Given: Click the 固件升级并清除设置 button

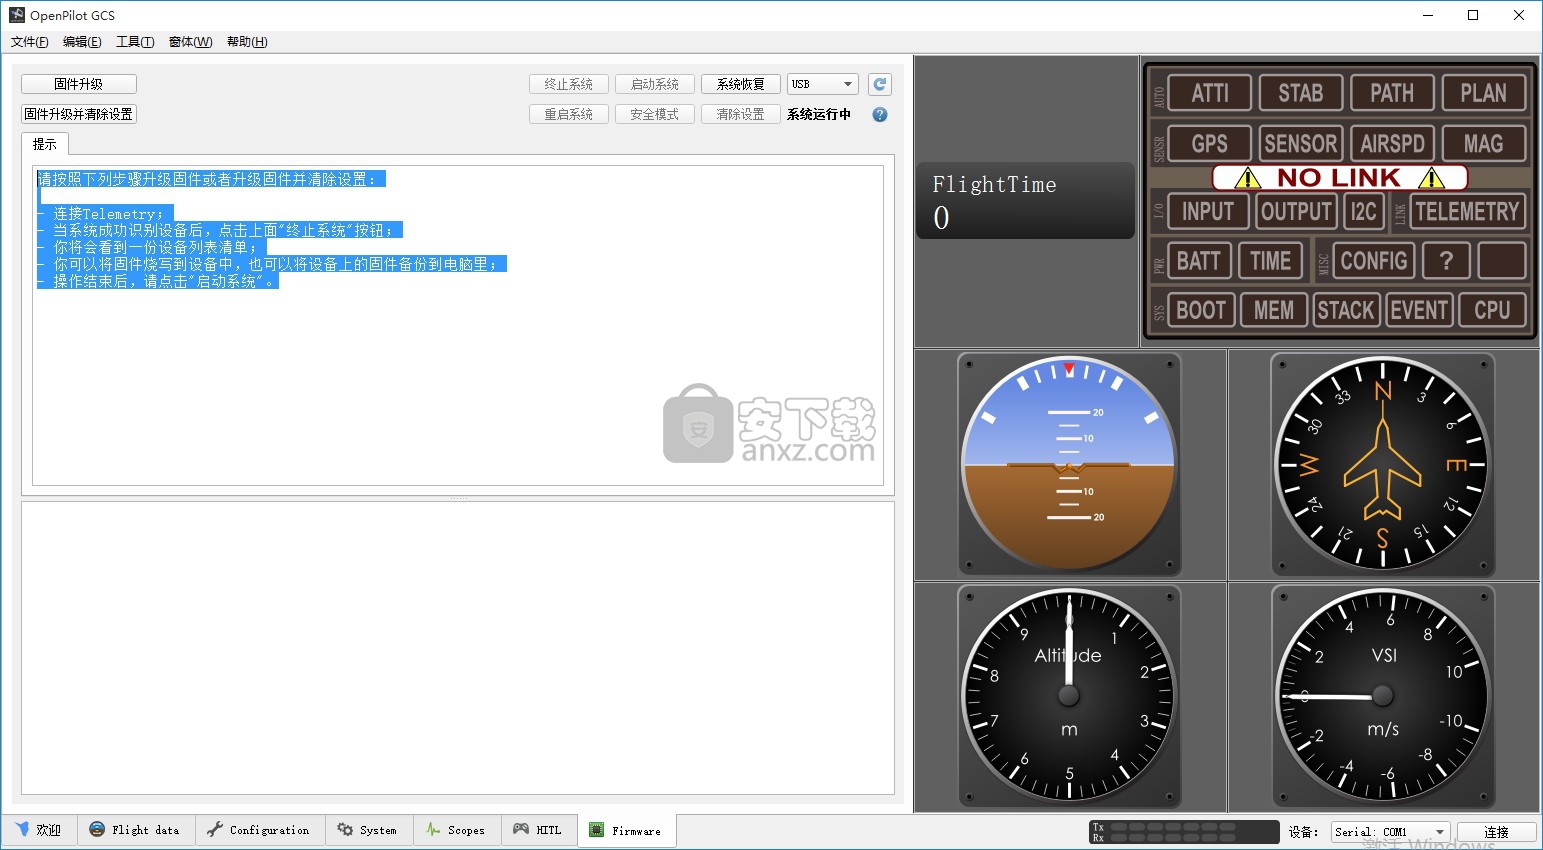Looking at the screenshot, I should coord(79,114).
